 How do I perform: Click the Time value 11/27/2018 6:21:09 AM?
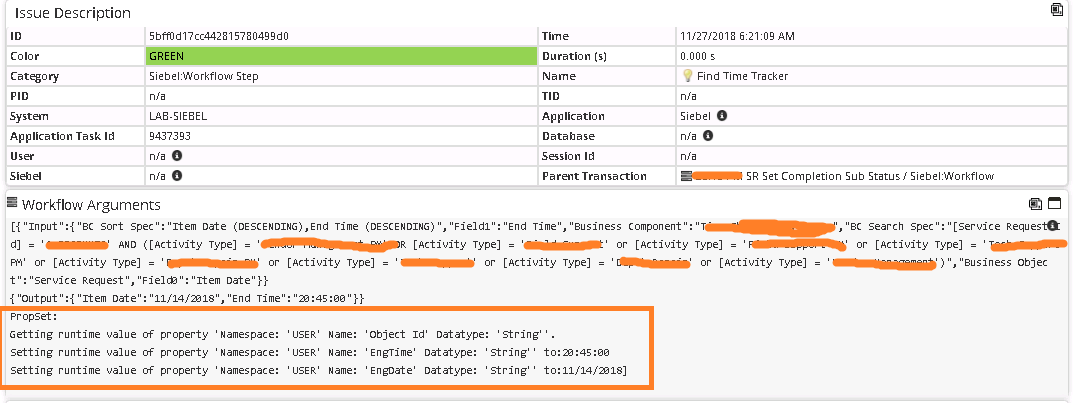[736, 36]
